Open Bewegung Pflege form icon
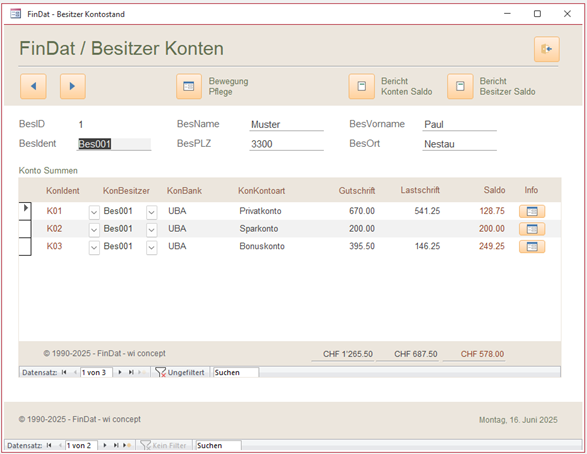The height and width of the screenshot is (454, 587). click(189, 86)
